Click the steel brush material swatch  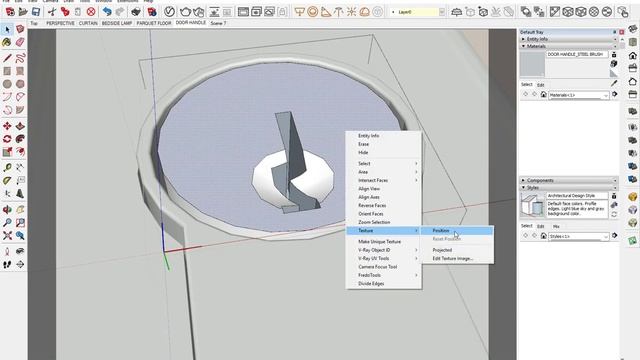coord(532,64)
